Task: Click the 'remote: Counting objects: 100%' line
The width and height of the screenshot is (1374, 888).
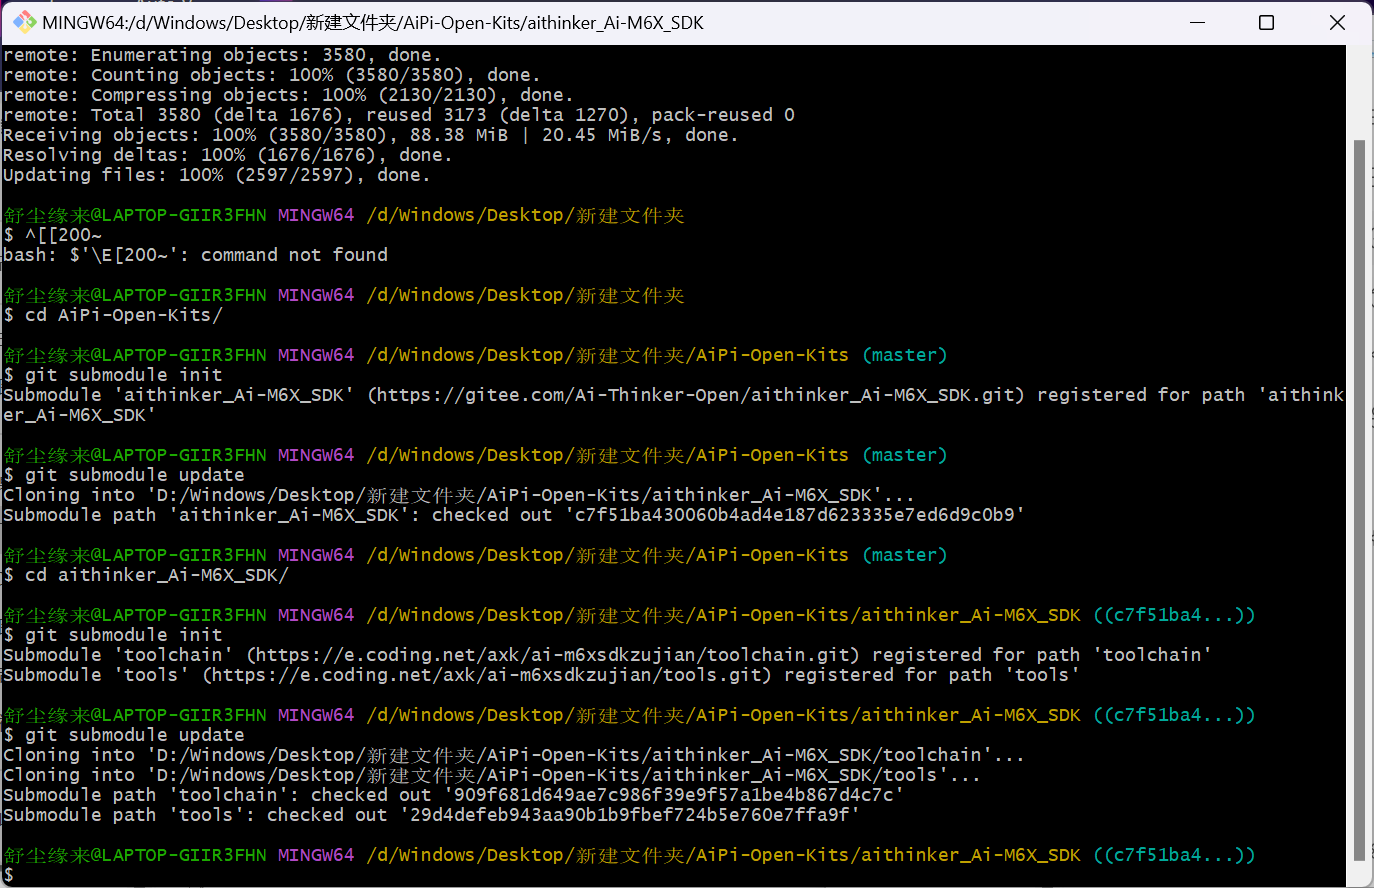Action: pos(271,75)
